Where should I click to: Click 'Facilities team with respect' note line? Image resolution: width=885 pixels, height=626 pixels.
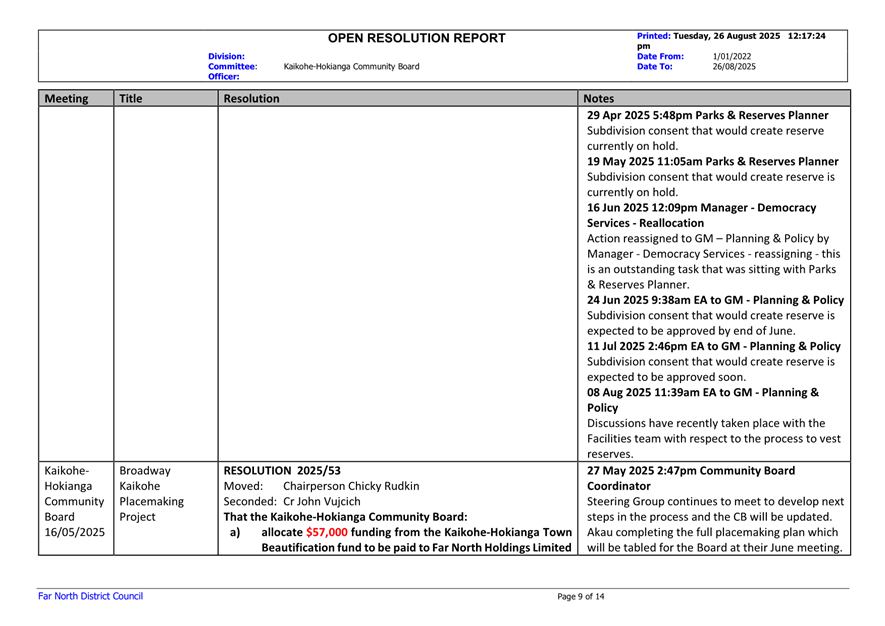point(713,439)
